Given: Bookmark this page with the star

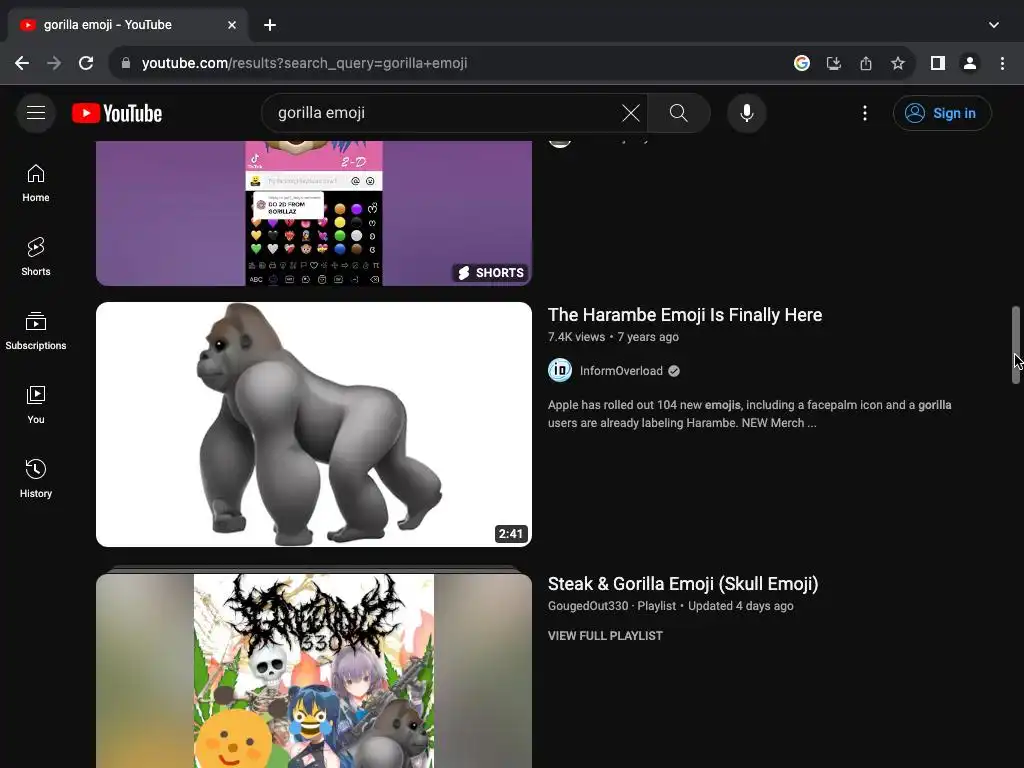Looking at the screenshot, I should tap(898, 63).
